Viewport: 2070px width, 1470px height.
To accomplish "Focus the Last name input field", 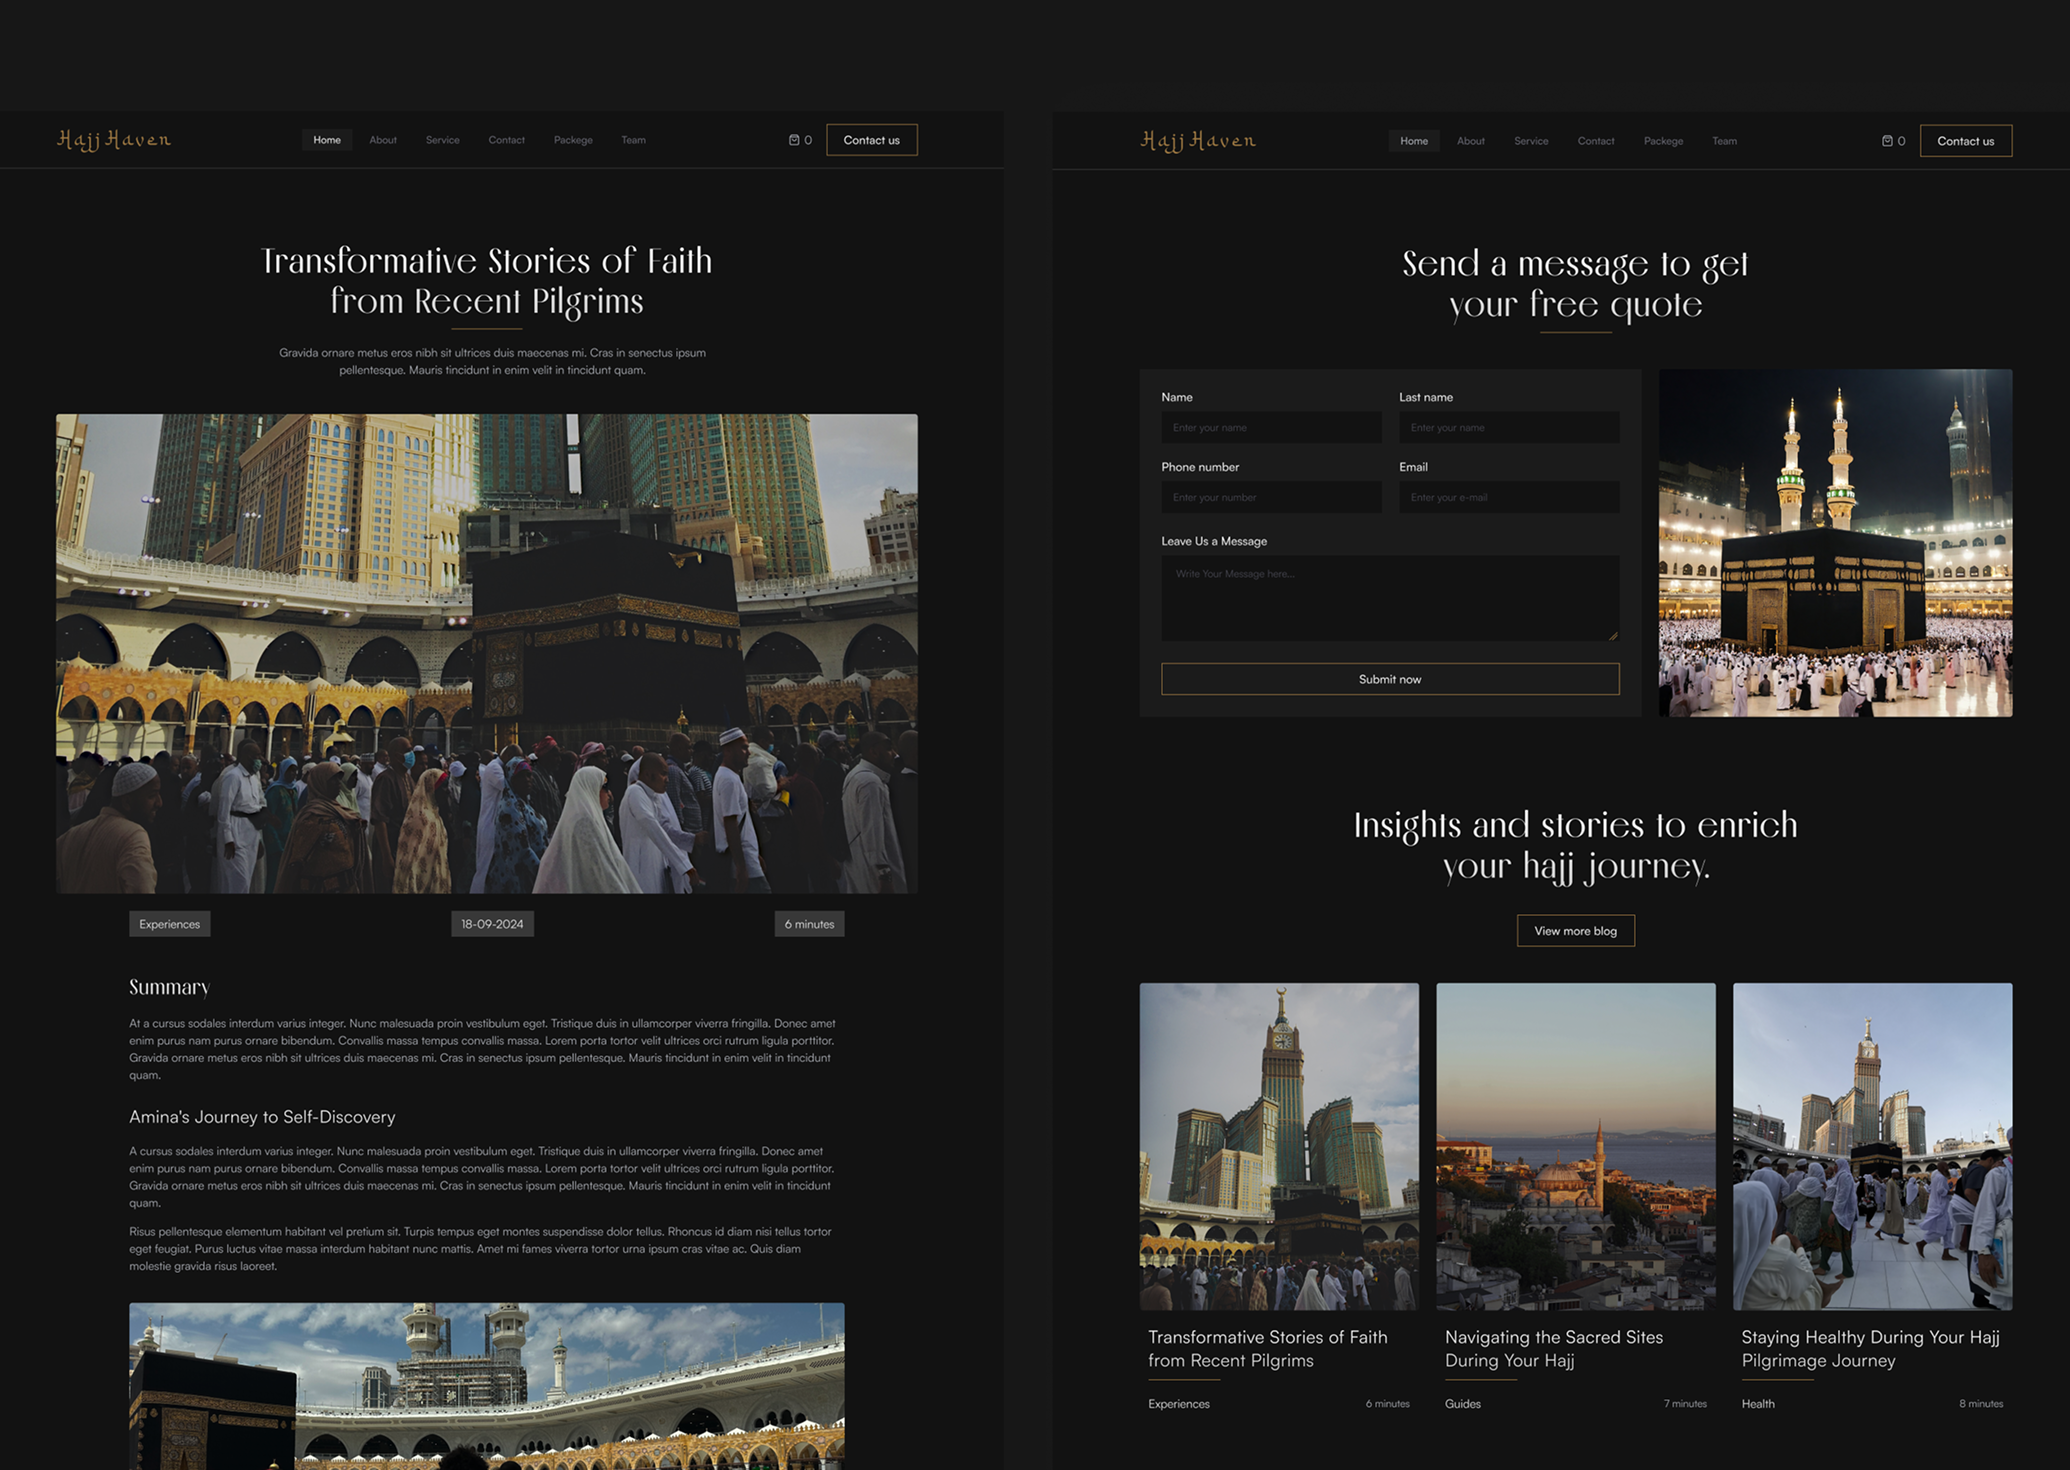I will click(x=1508, y=428).
